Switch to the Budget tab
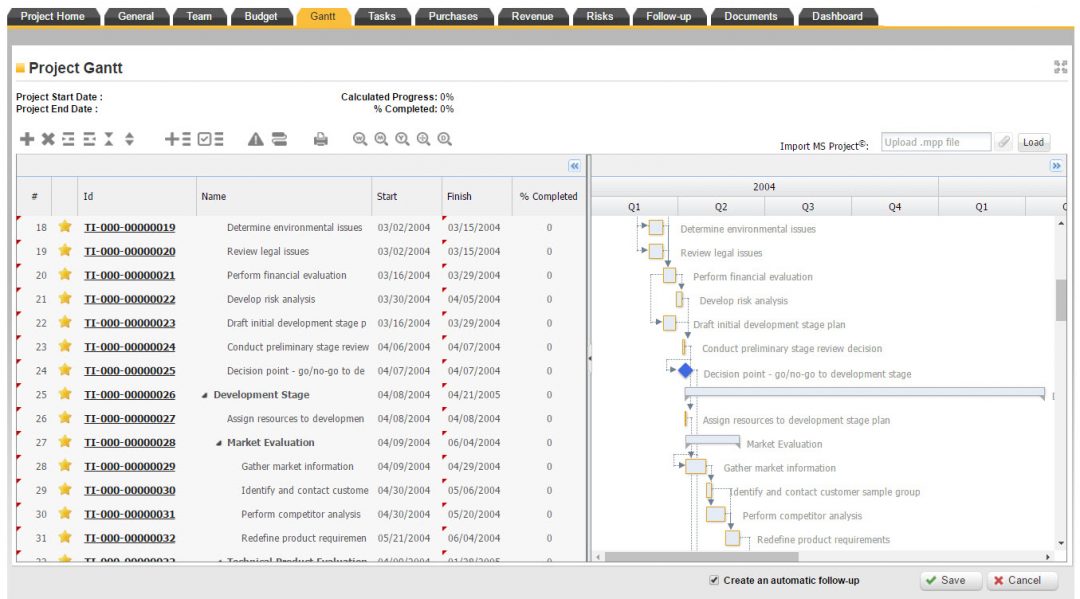Screen dimensions: 1080x599 click(261, 15)
